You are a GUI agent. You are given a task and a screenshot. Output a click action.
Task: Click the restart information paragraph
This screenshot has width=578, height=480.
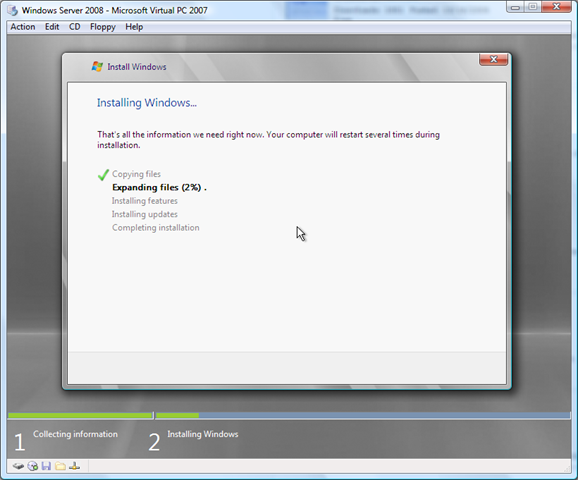tap(268, 140)
